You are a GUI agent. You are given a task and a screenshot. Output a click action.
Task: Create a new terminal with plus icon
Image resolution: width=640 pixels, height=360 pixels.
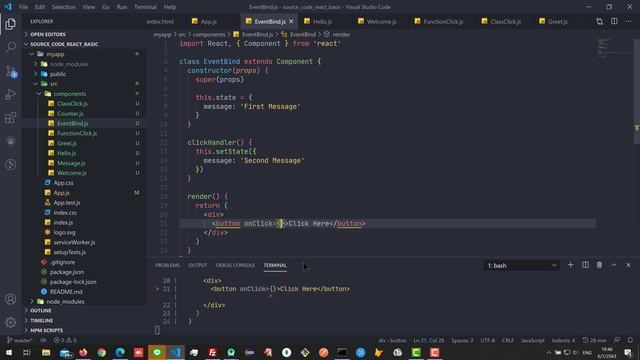[570, 265]
